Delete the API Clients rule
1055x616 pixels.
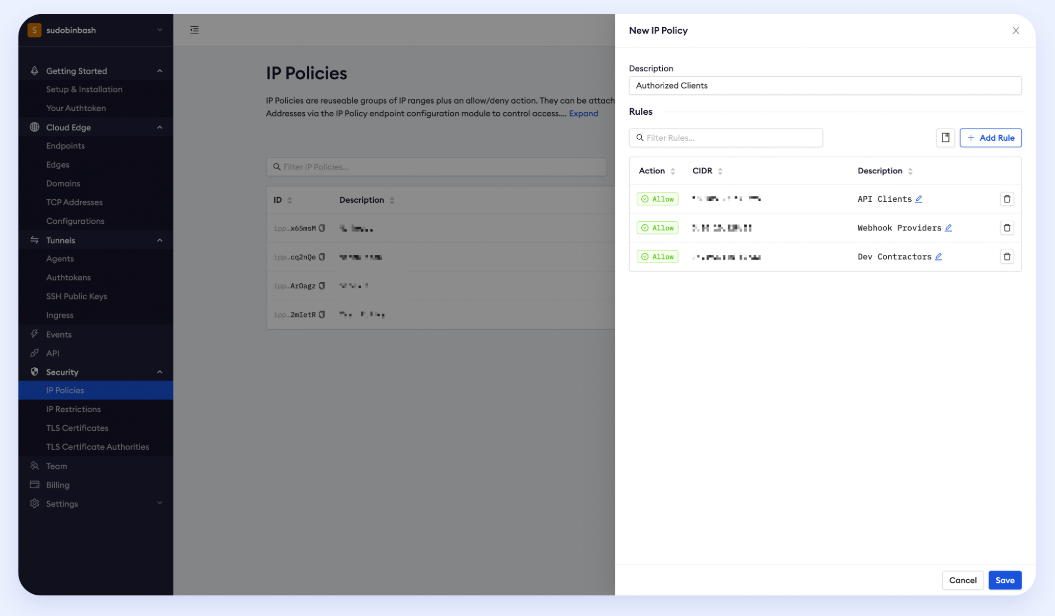point(1007,199)
